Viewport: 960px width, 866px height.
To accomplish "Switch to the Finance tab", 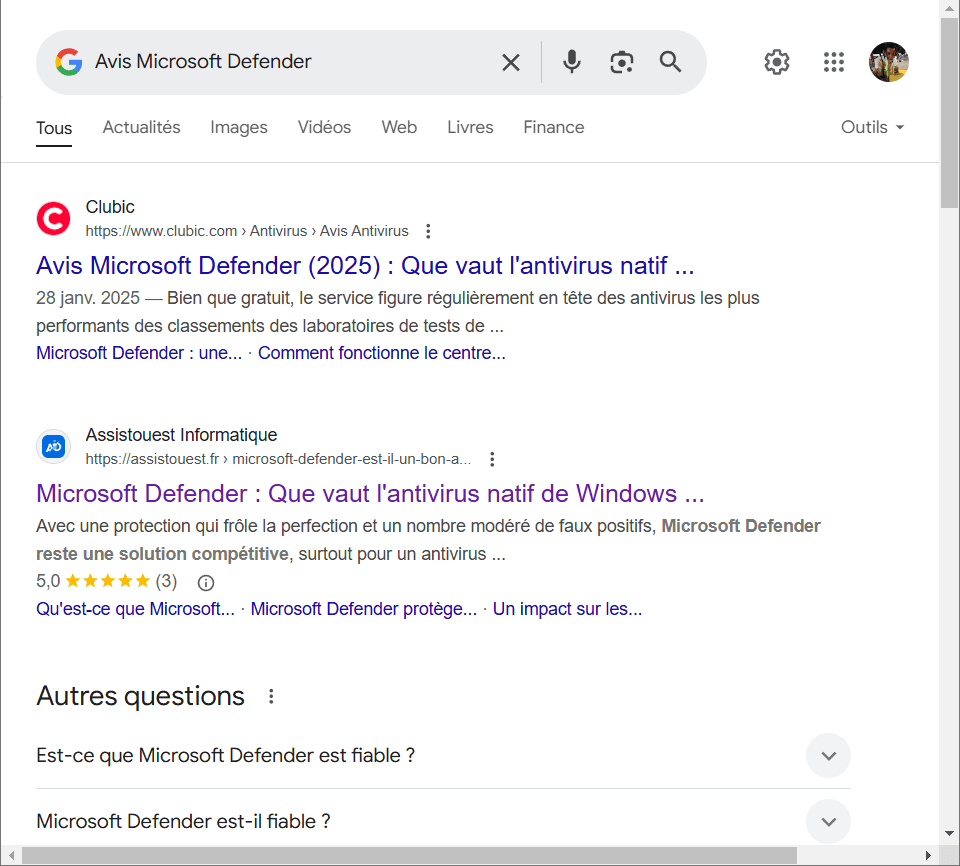I will coord(553,127).
